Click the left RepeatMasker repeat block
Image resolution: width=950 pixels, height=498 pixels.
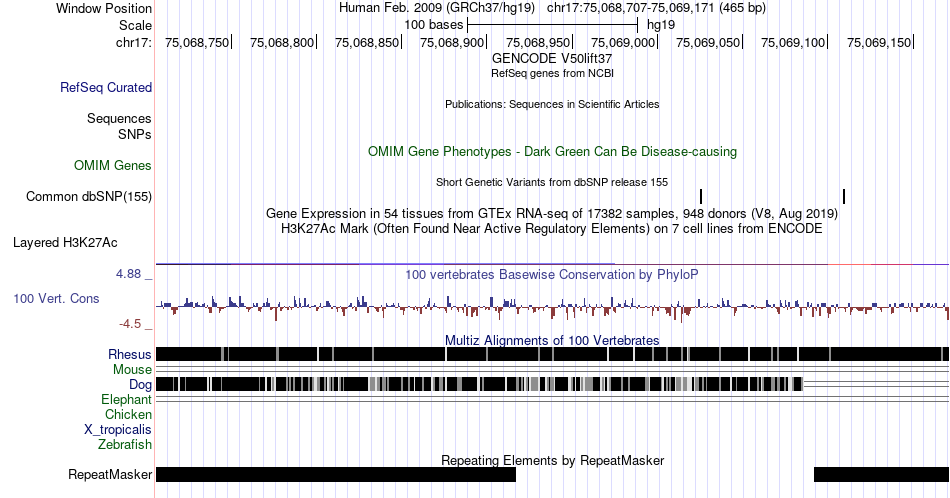click(x=336, y=474)
